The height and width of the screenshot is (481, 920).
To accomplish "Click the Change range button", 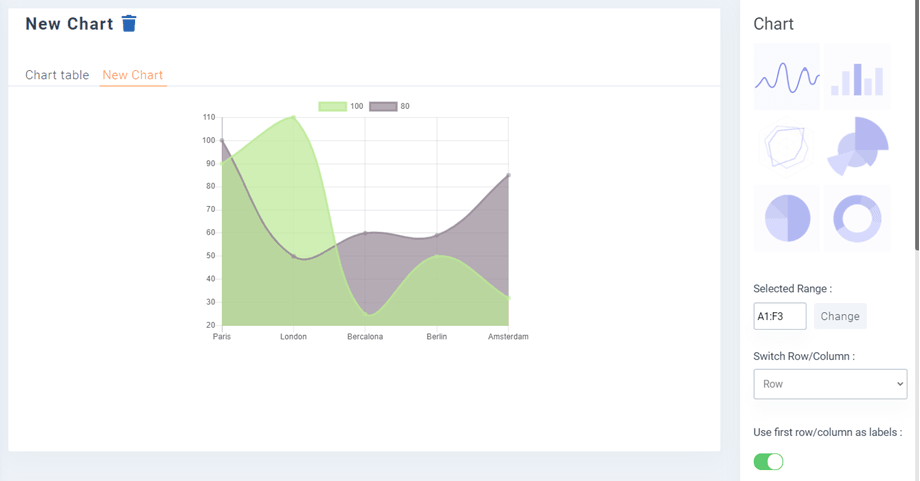I will click(x=840, y=316).
